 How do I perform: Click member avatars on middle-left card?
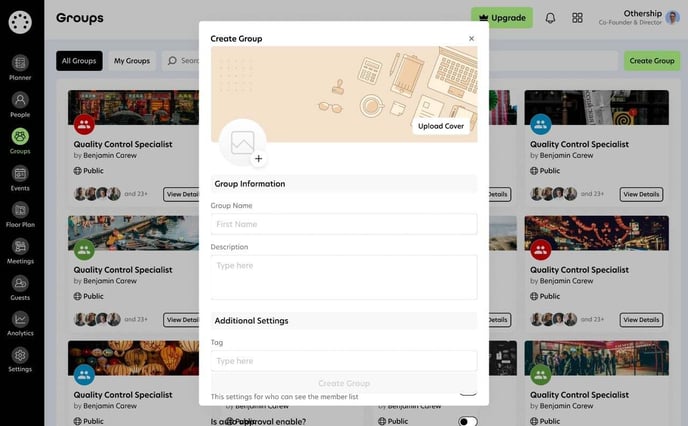coord(97,319)
